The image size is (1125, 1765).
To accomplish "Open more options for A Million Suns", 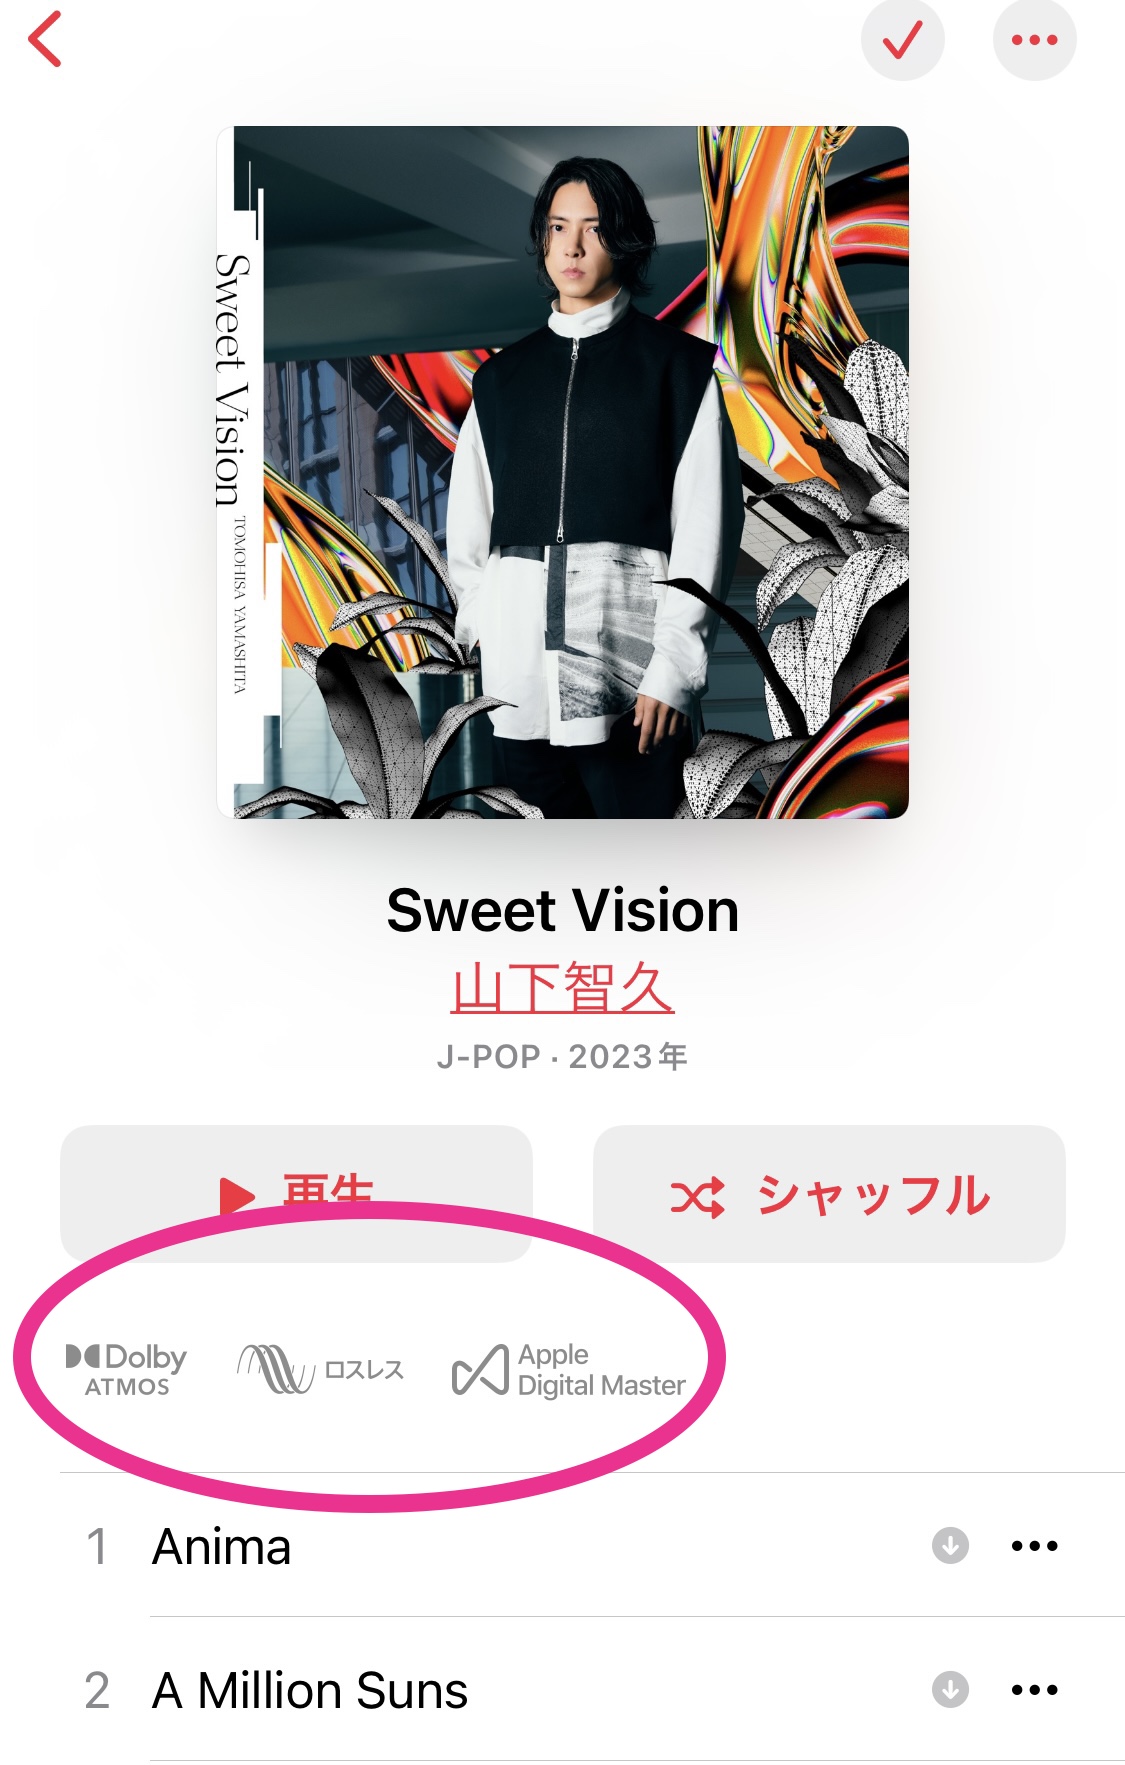I will tap(1034, 1690).
